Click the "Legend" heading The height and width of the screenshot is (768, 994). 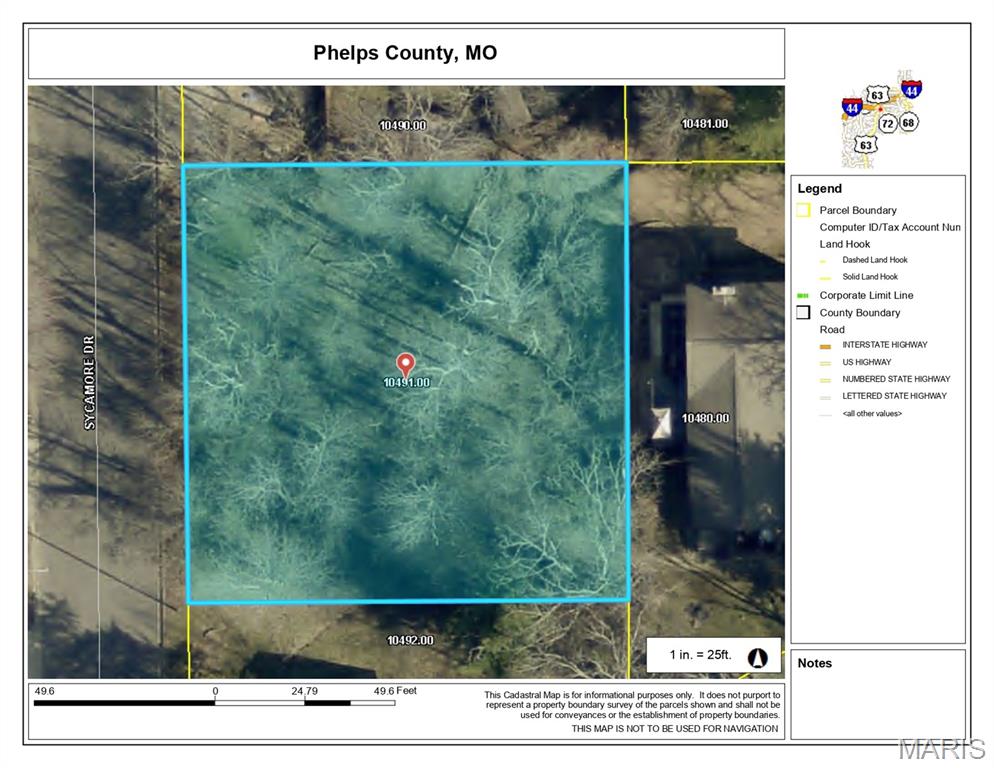pyautogui.click(x=820, y=188)
